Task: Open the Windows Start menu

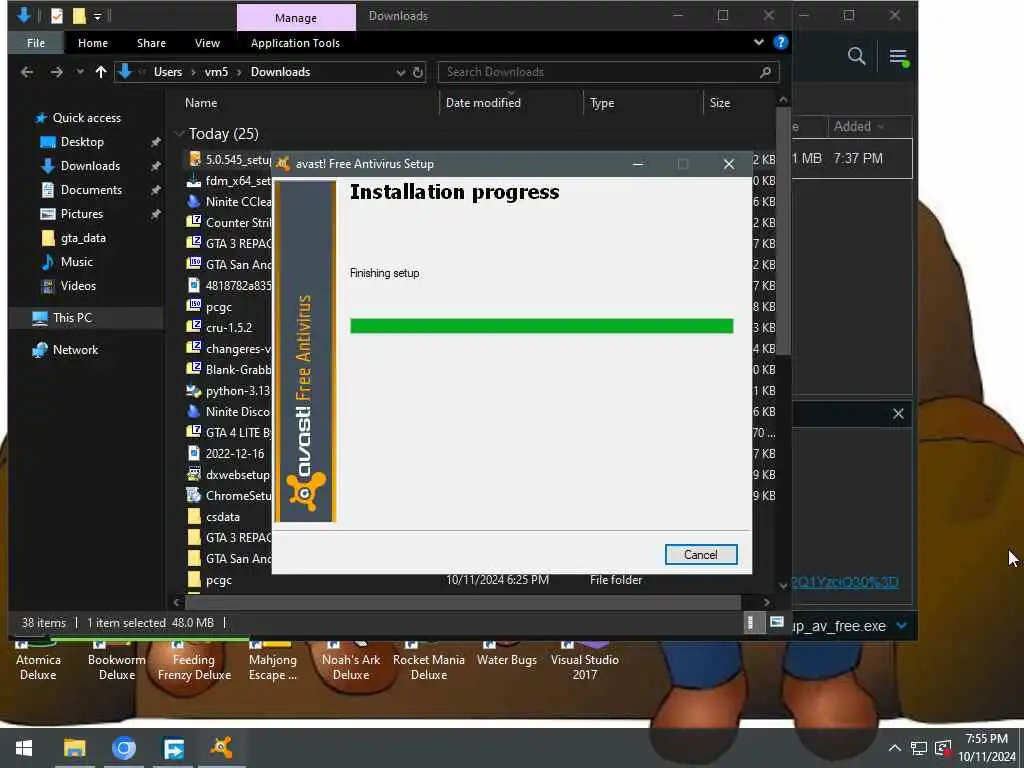Action: click(24, 748)
